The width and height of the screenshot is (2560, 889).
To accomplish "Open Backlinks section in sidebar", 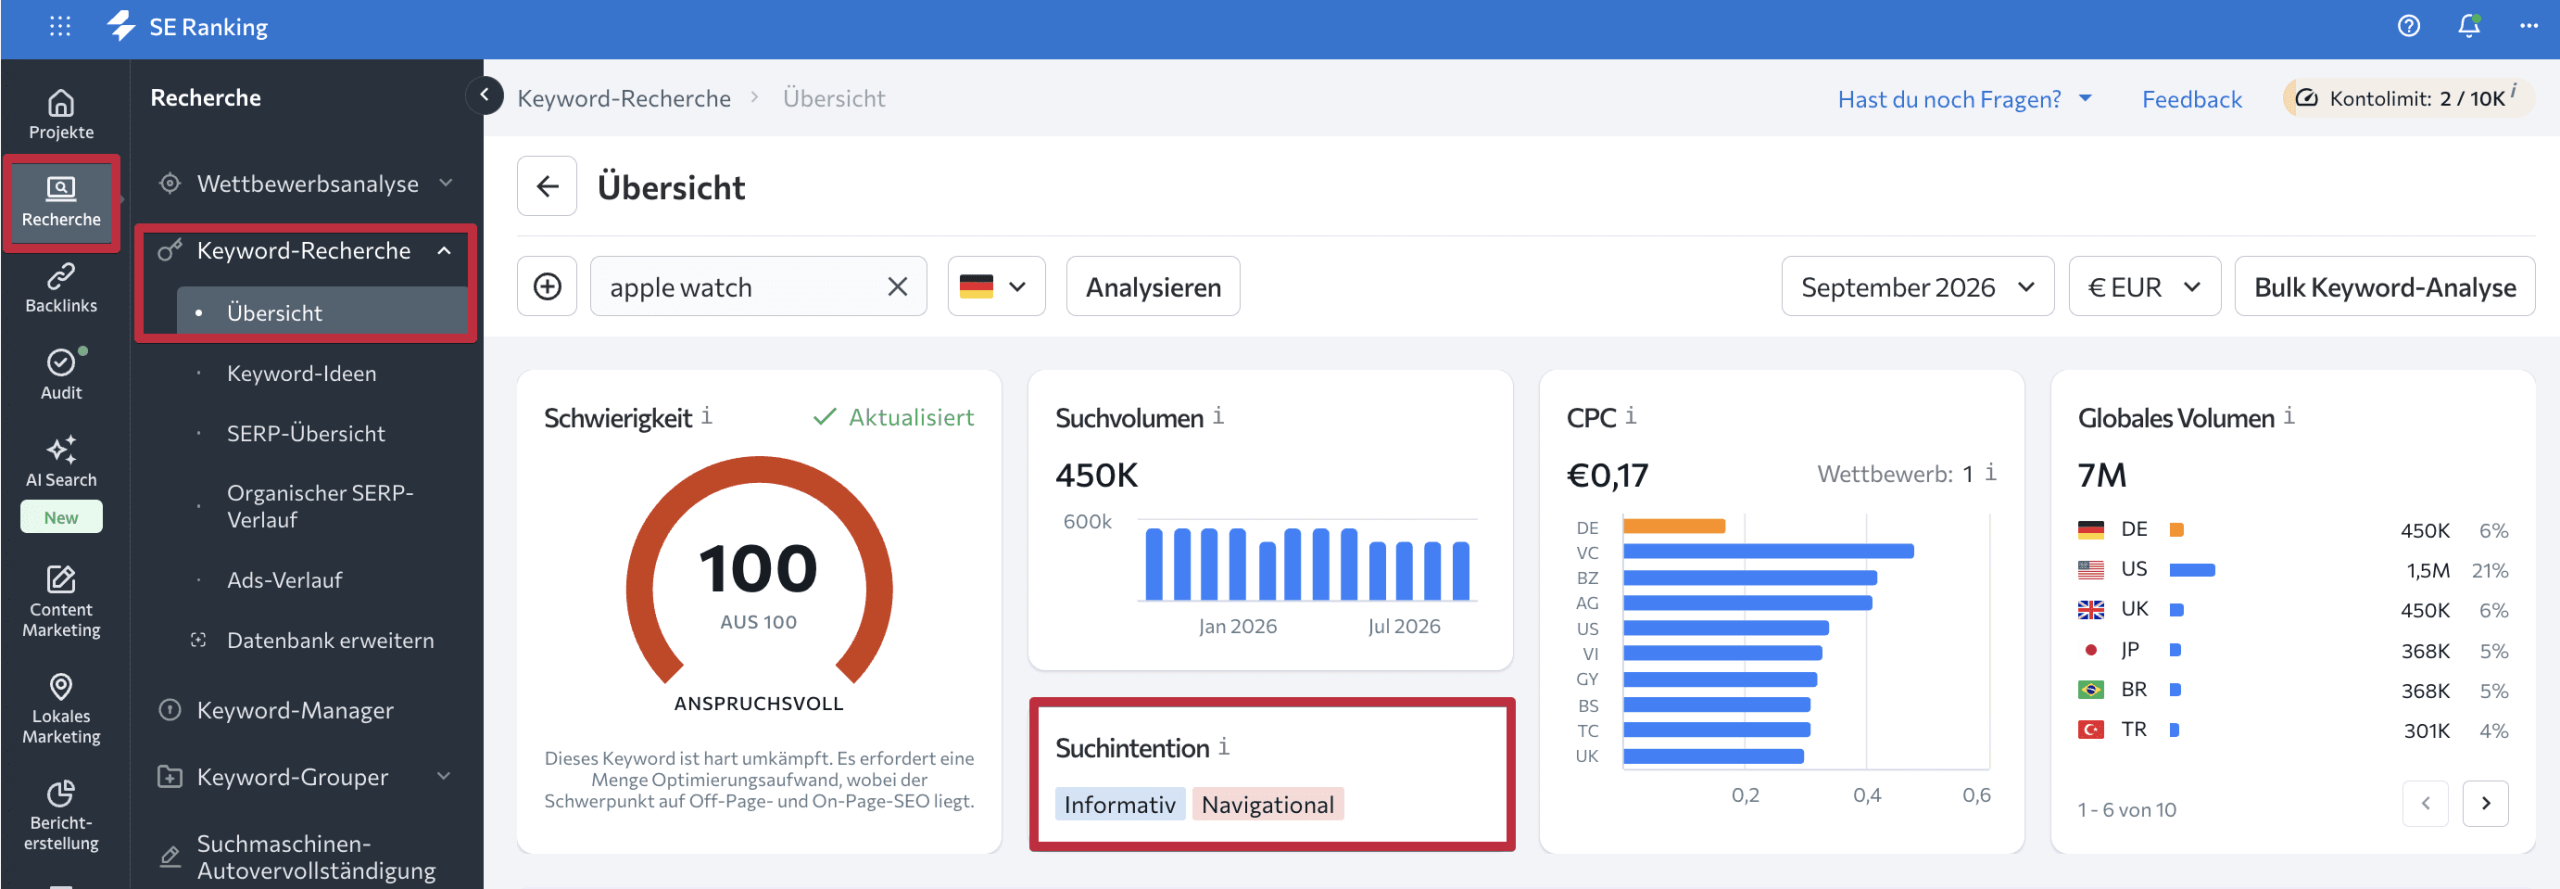I will coord(61,288).
